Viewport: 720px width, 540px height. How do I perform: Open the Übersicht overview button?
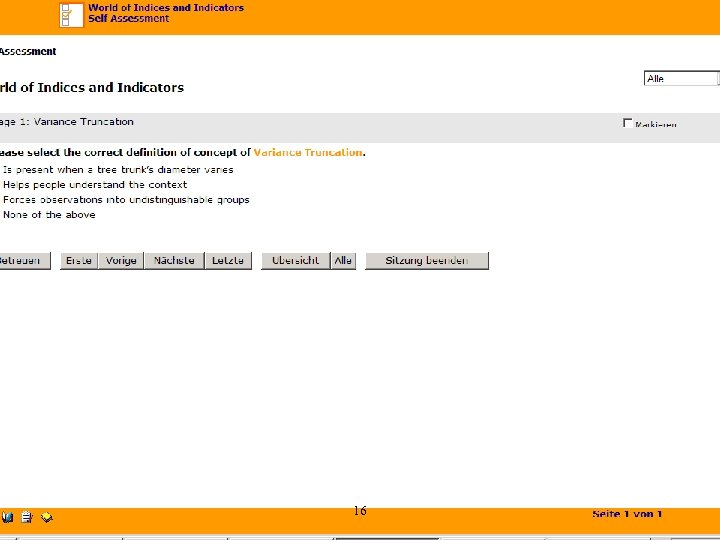296,261
